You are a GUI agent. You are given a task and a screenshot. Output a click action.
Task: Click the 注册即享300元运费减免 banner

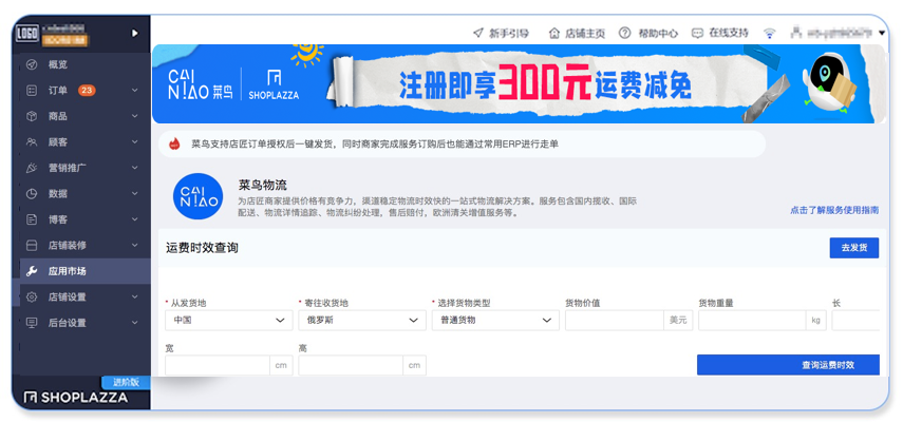(x=518, y=84)
